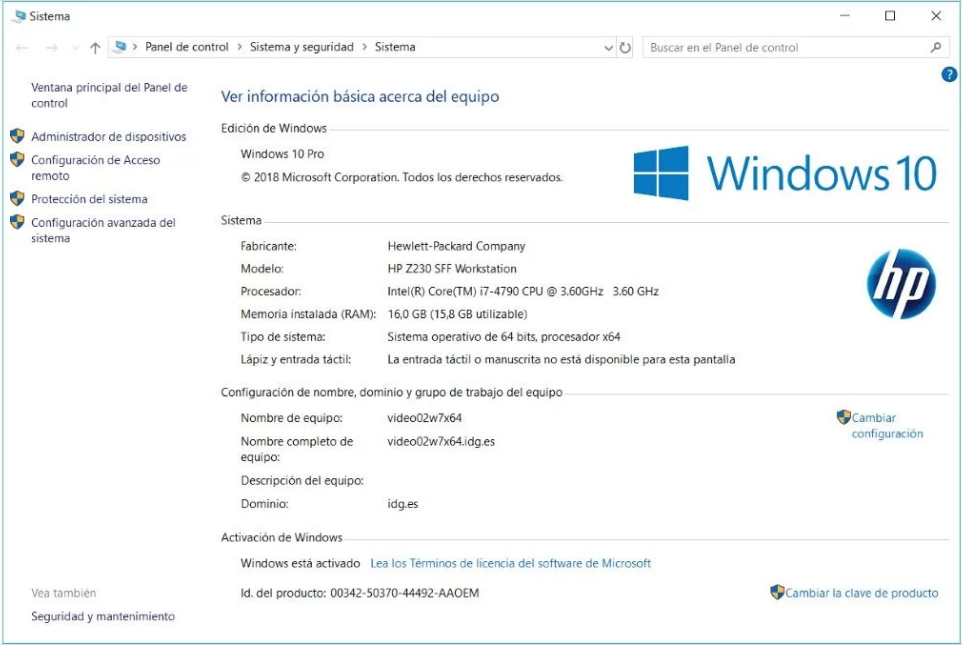Select Sistema in the address breadcrumb
This screenshot has height=647, width=962.
pyautogui.click(x=395, y=47)
